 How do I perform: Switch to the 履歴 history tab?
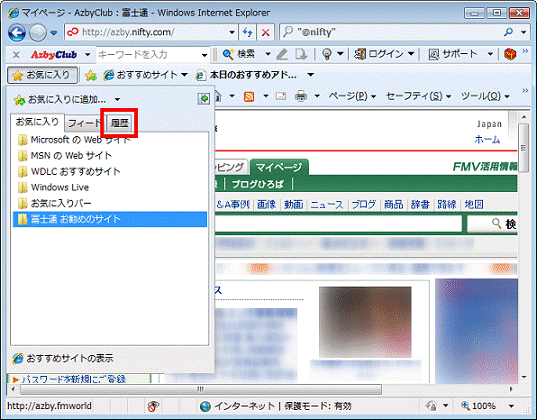119,123
